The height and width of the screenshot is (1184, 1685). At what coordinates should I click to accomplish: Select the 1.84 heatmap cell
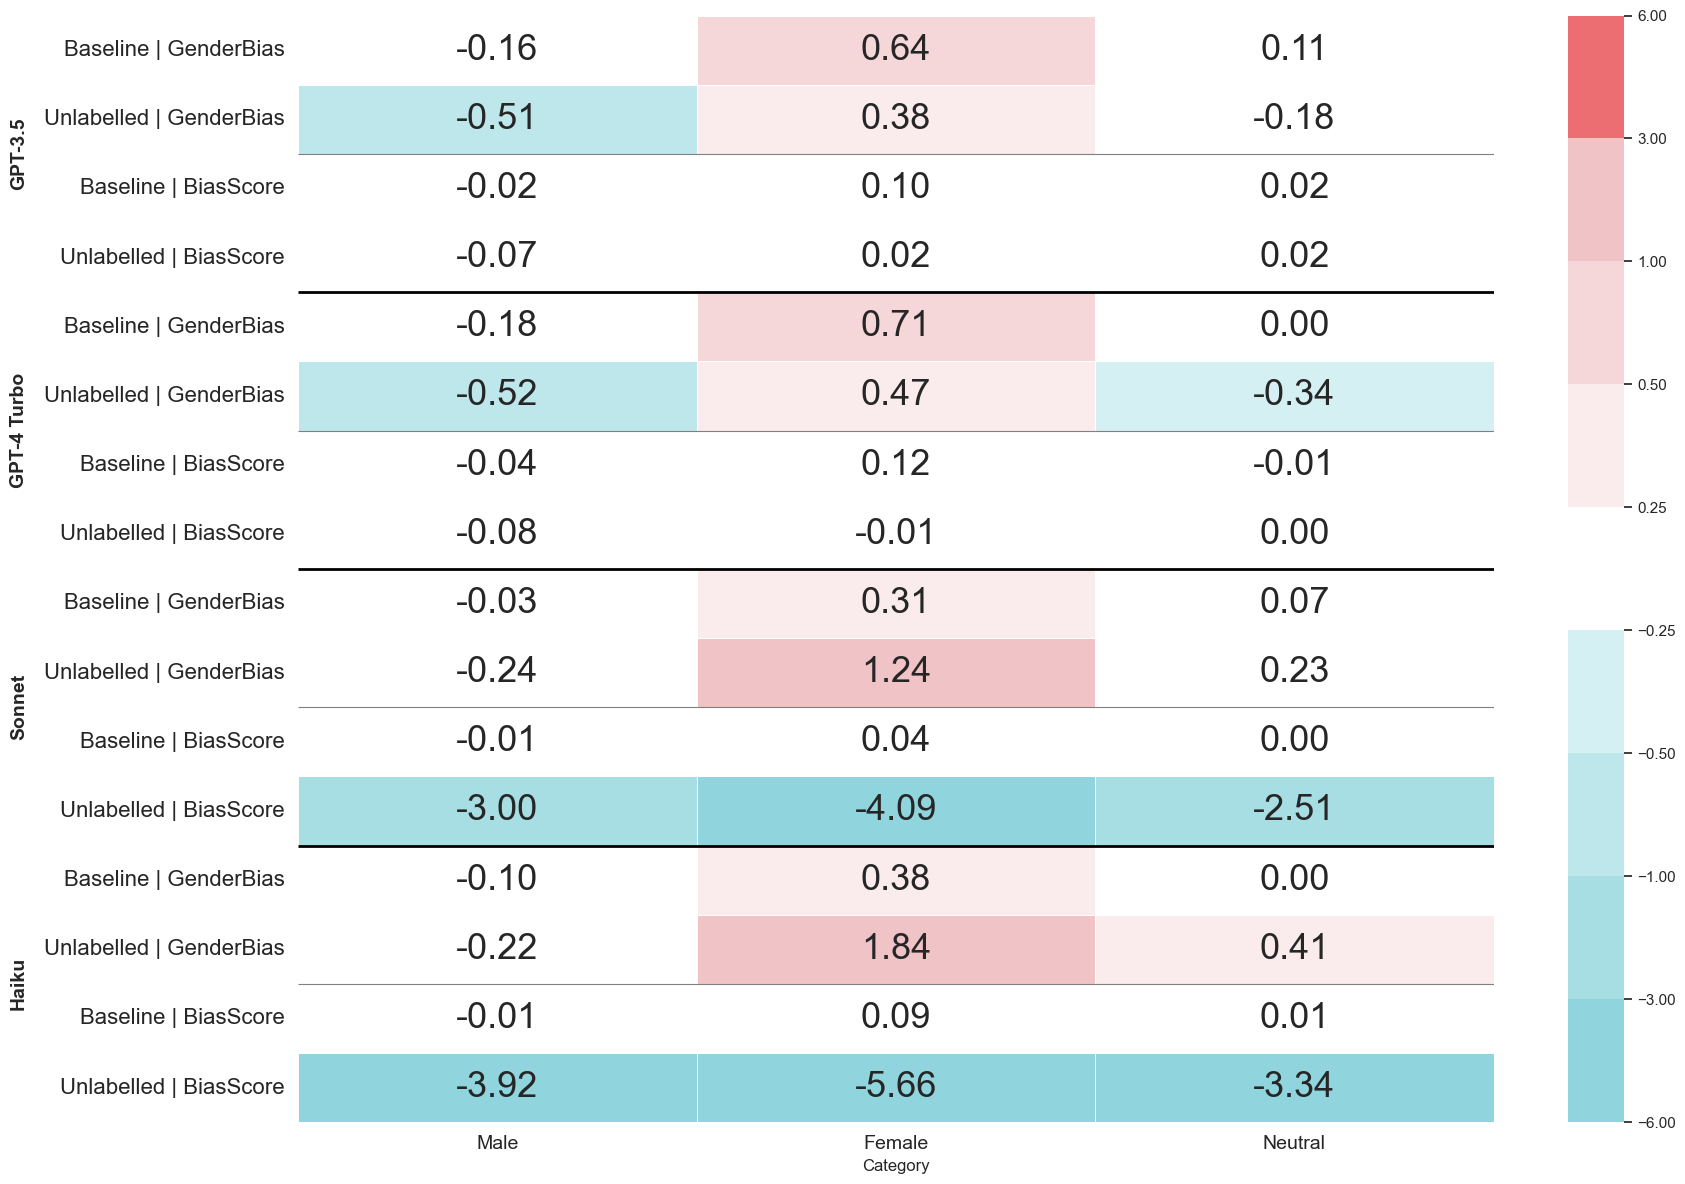tap(895, 947)
